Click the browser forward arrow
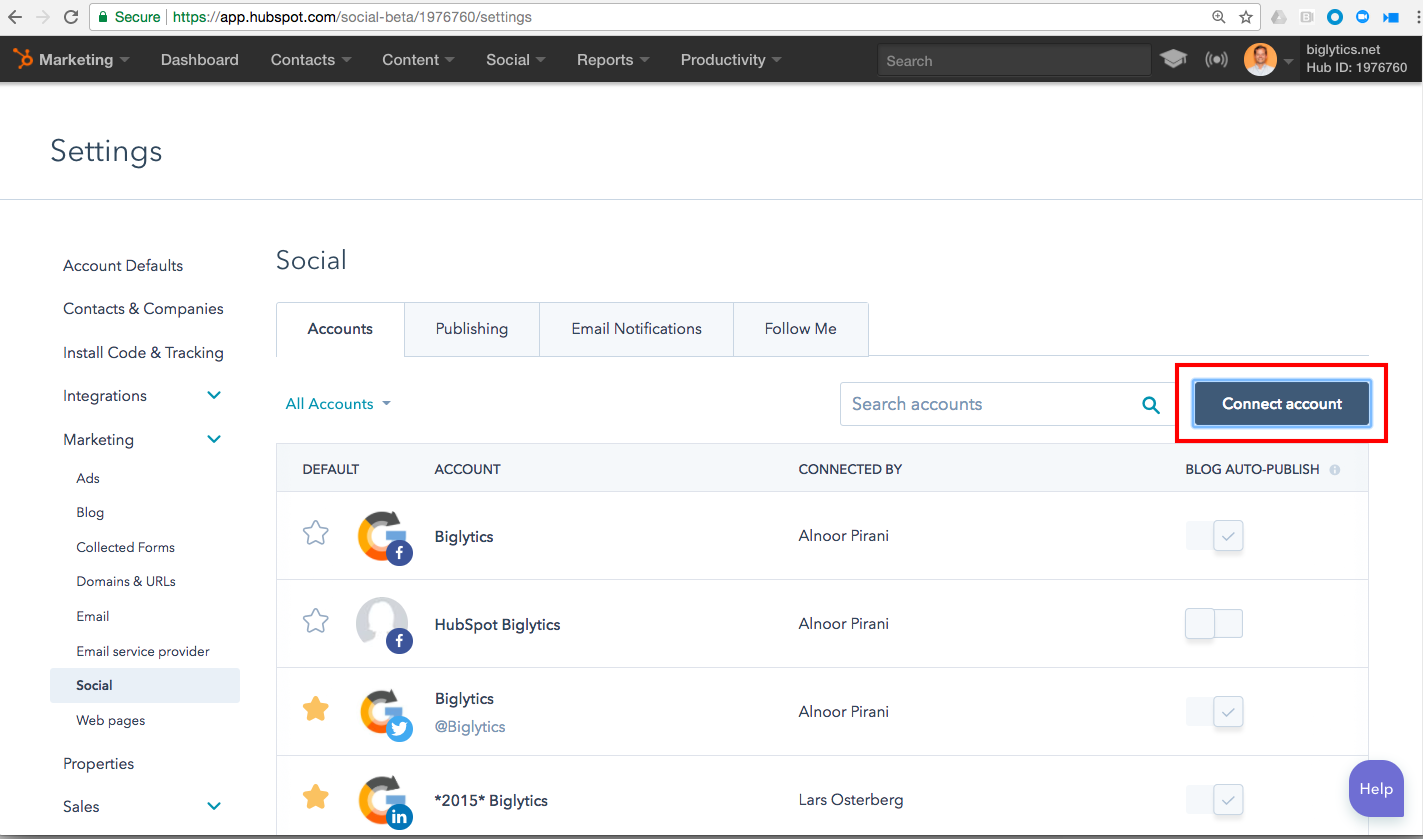 point(43,17)
